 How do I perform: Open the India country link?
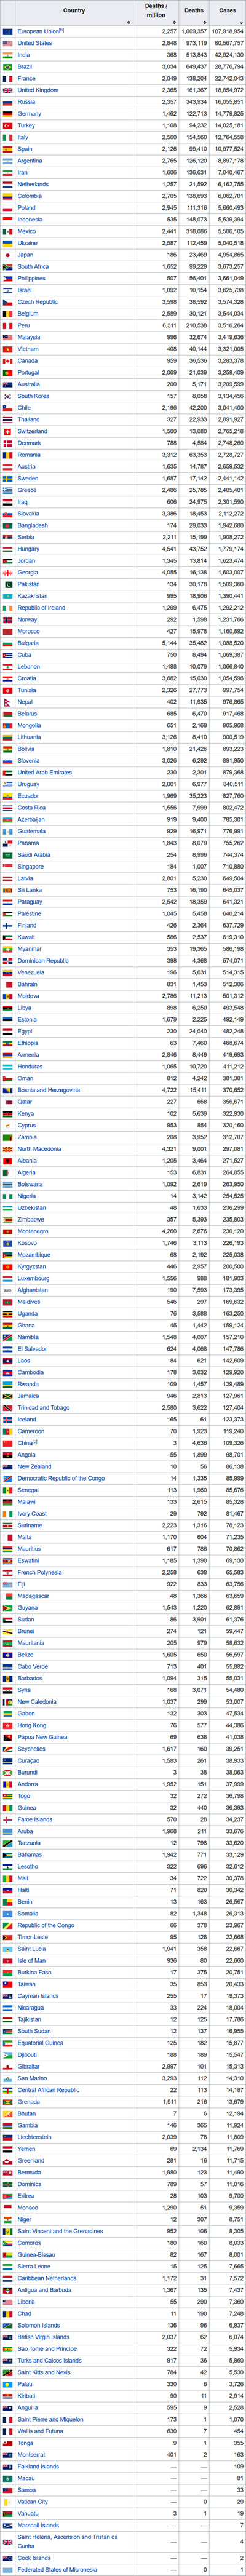24,54
